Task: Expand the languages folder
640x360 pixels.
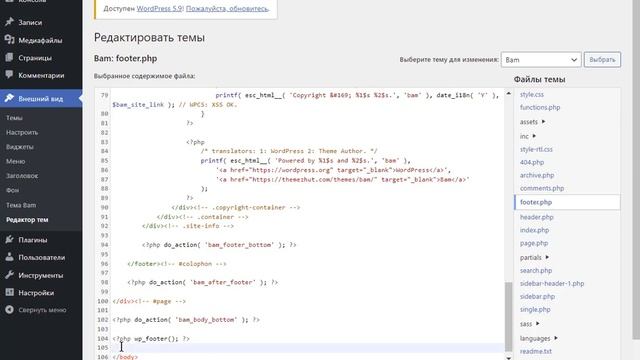Action: pos(538,338)
